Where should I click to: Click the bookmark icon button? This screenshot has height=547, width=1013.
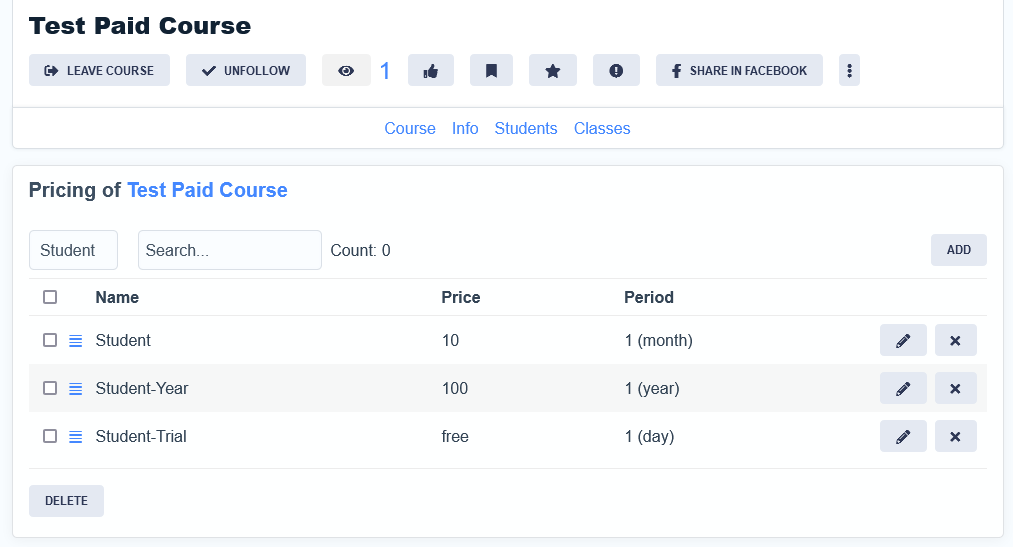click(x=491, y=71)
